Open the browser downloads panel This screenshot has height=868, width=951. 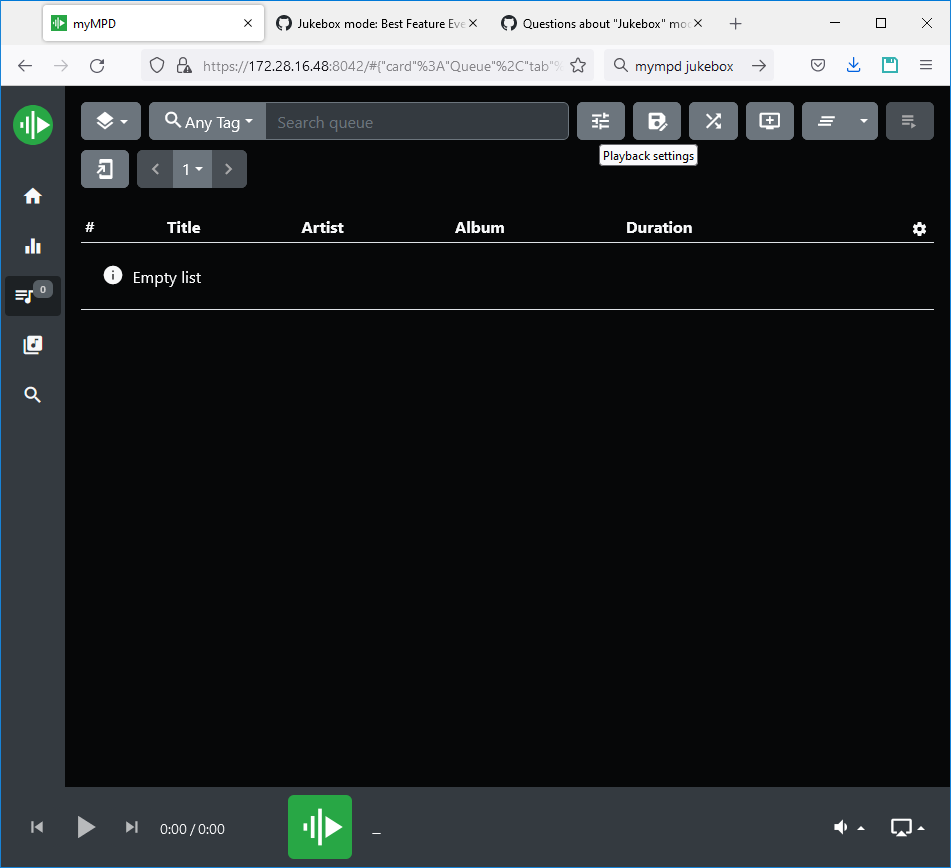[x=853, y=65]
